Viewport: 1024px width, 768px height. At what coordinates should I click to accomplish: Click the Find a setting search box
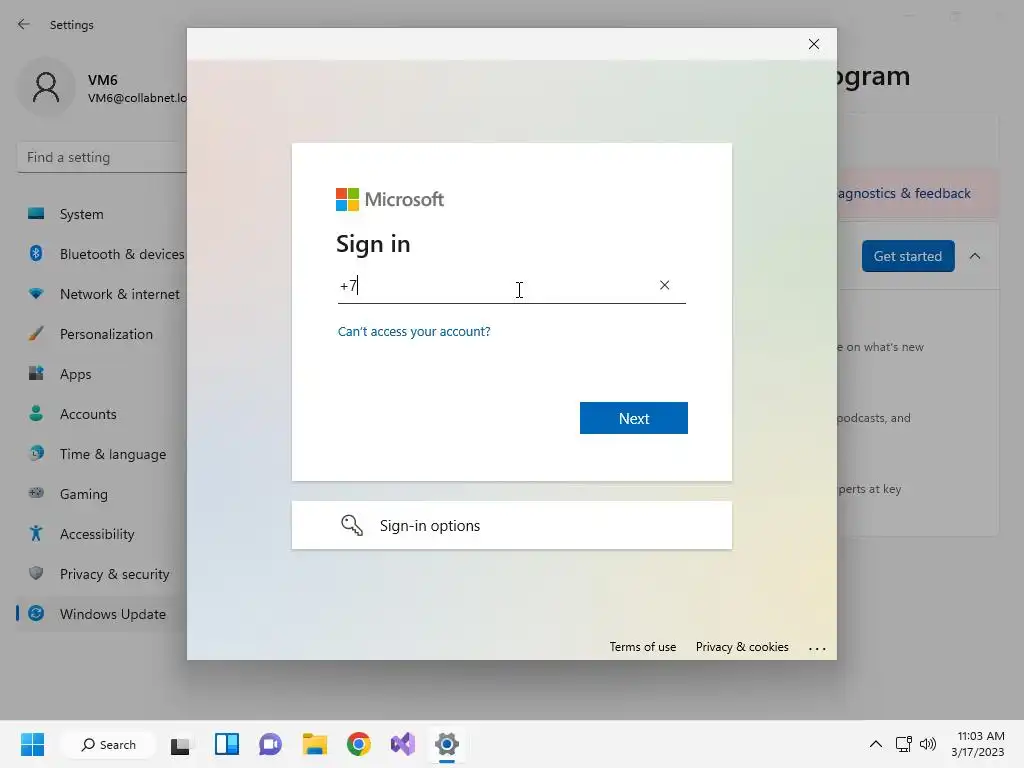pos(102,157)
